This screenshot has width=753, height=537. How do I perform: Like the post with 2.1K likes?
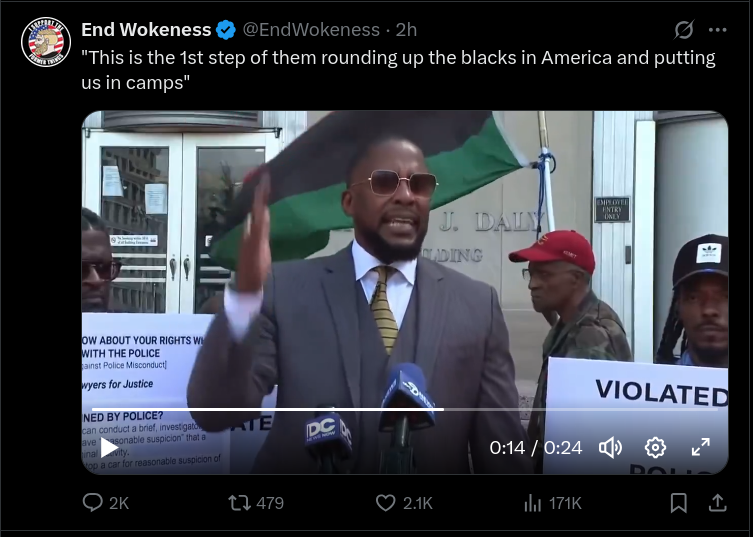click(404, 503)
